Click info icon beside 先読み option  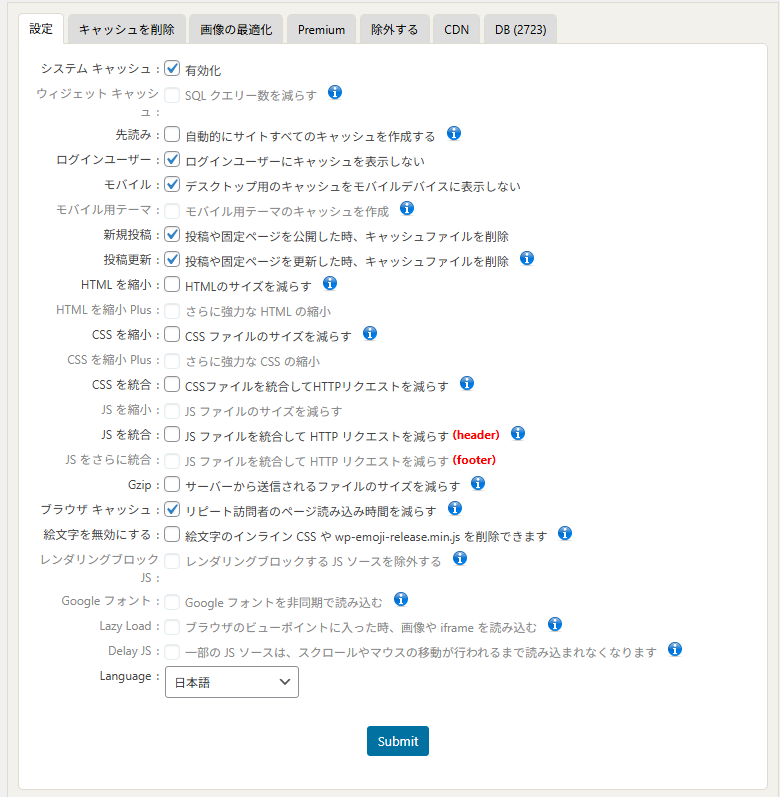453,133
